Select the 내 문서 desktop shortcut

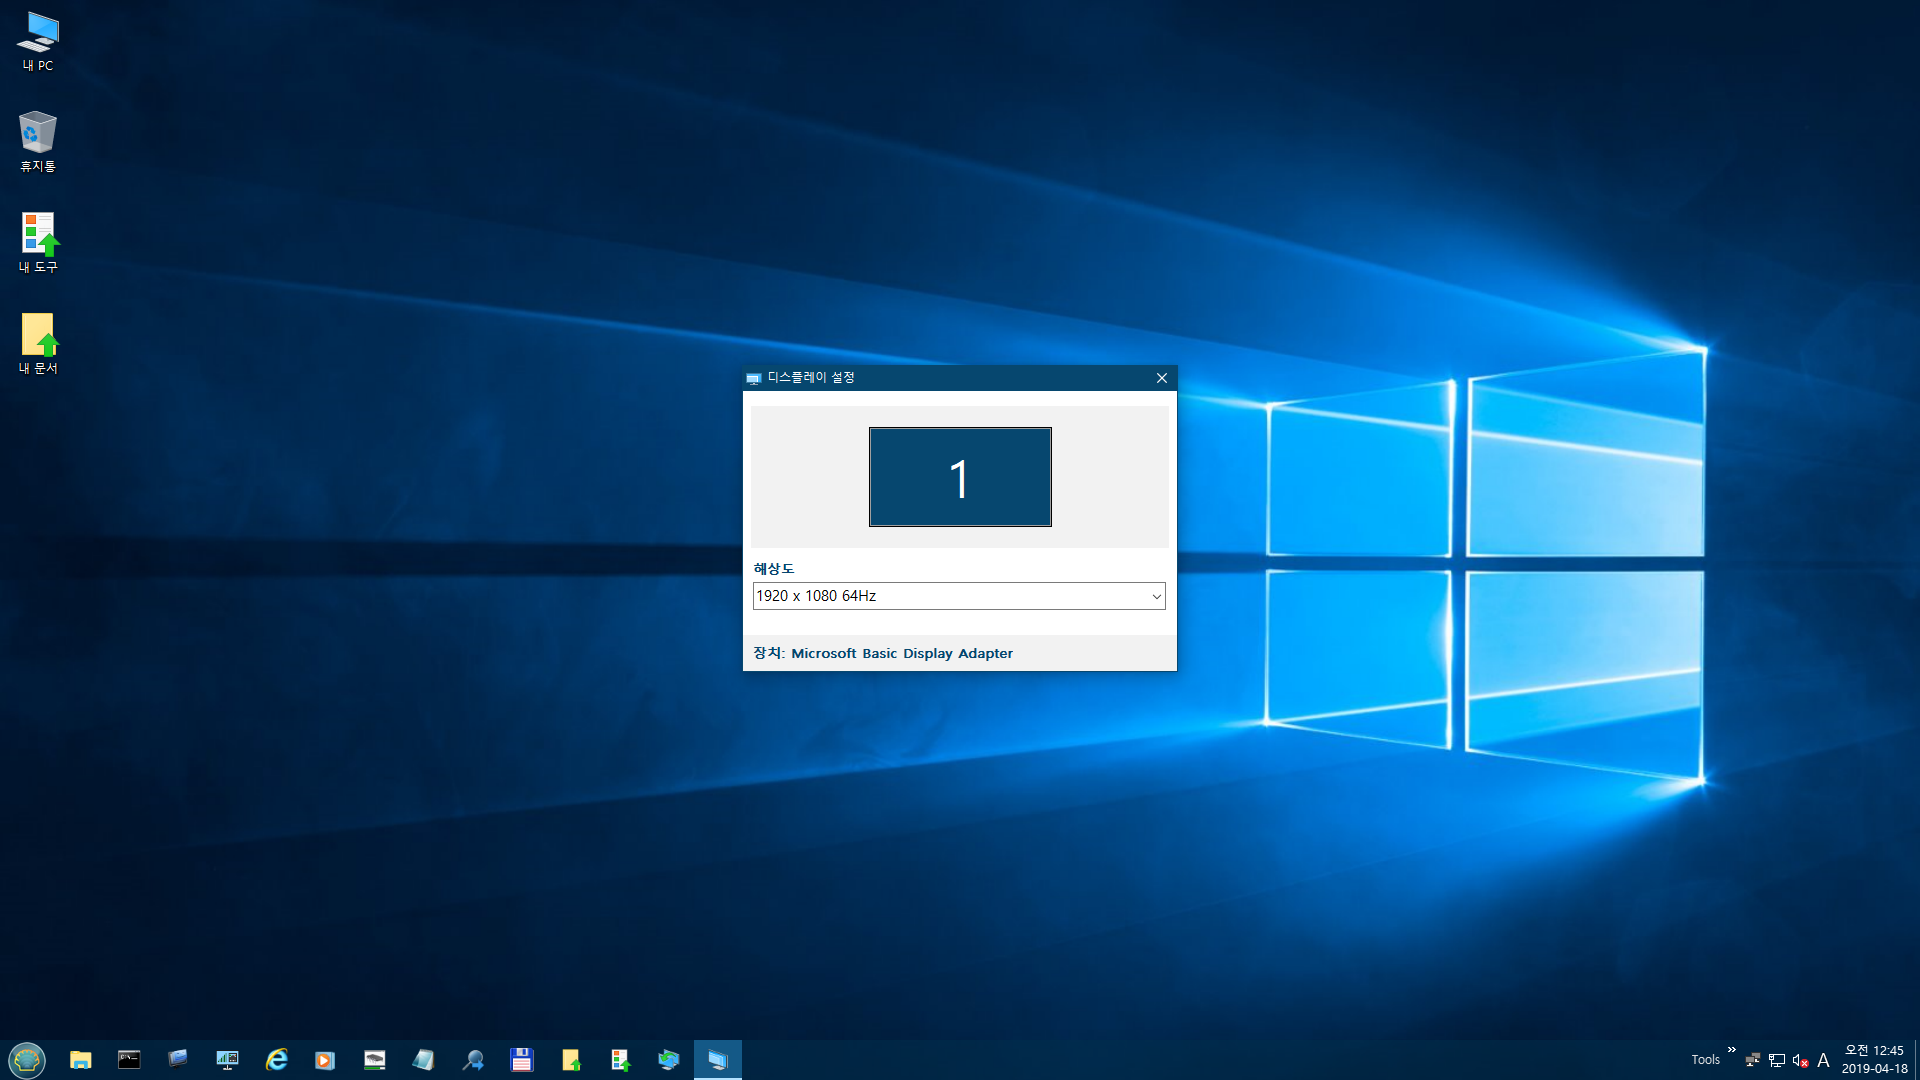pos(38,344)
